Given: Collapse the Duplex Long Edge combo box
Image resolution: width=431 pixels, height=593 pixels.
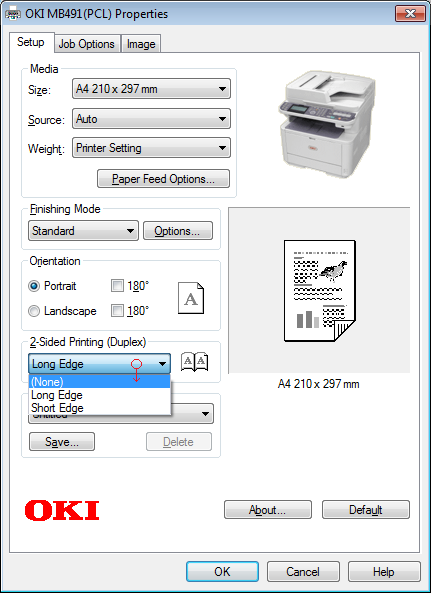Looking at the screenshot, I should point(99,364).
